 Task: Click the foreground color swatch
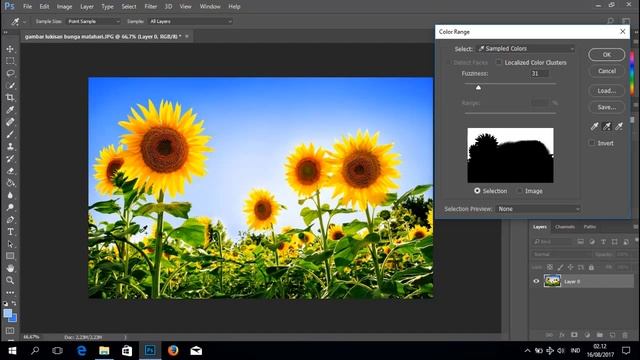[x=8, y=313]
